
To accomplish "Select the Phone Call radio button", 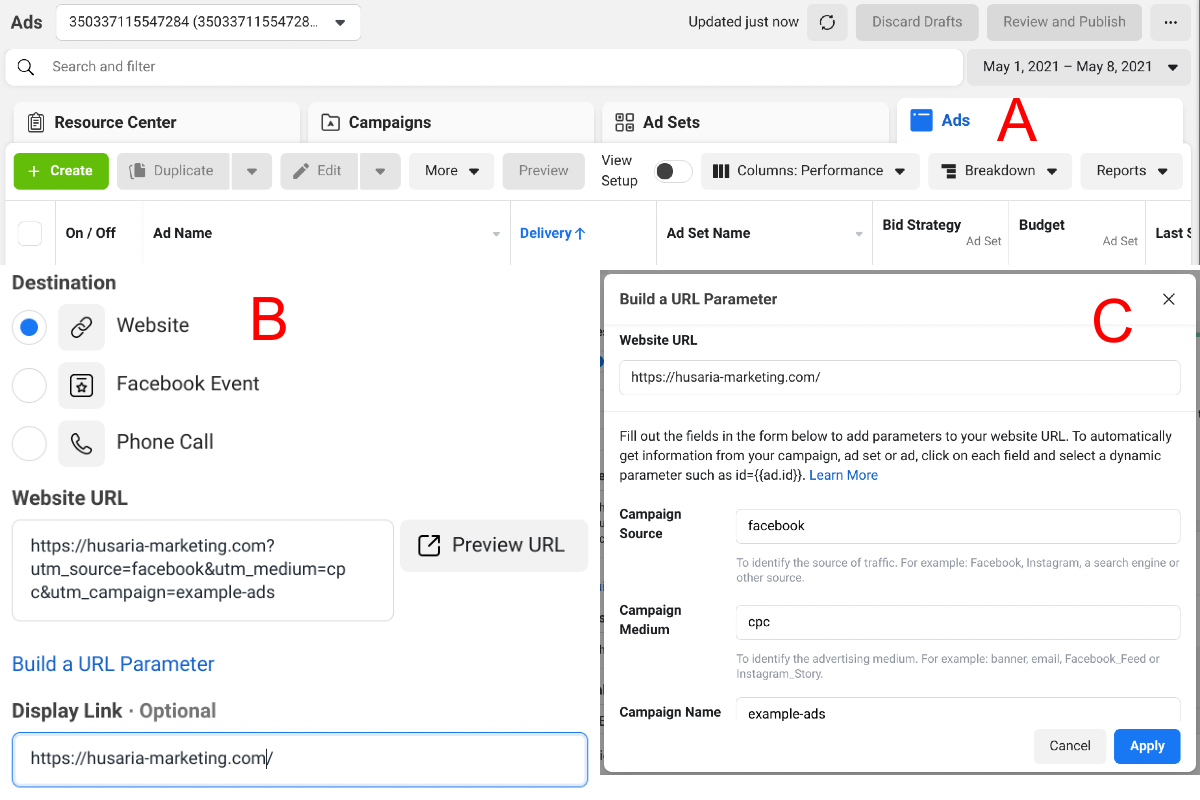I will tap(30, 443).
